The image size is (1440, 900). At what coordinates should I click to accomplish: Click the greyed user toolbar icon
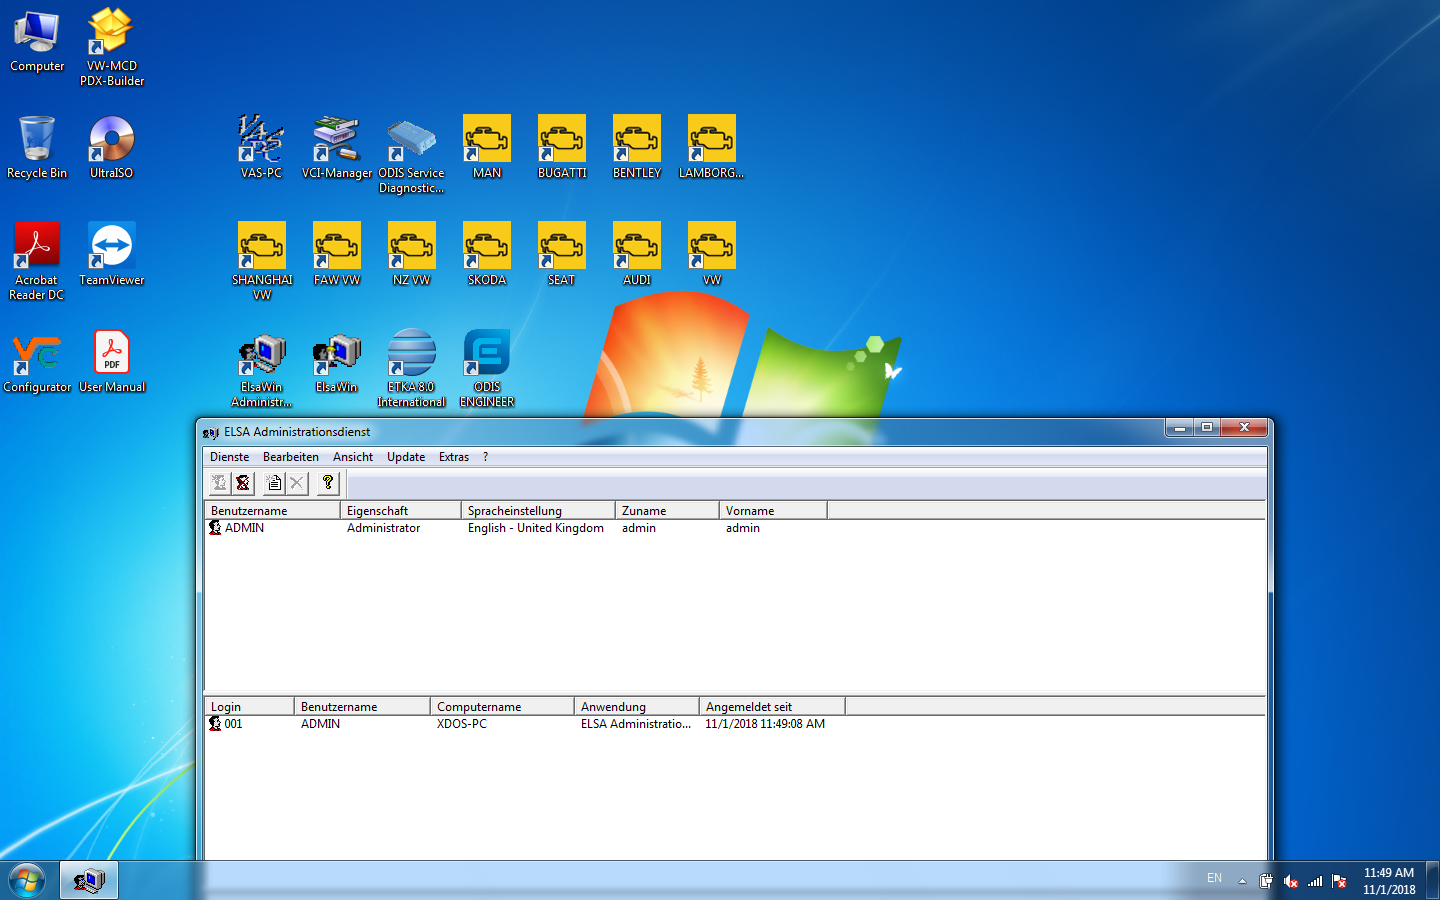219,483
